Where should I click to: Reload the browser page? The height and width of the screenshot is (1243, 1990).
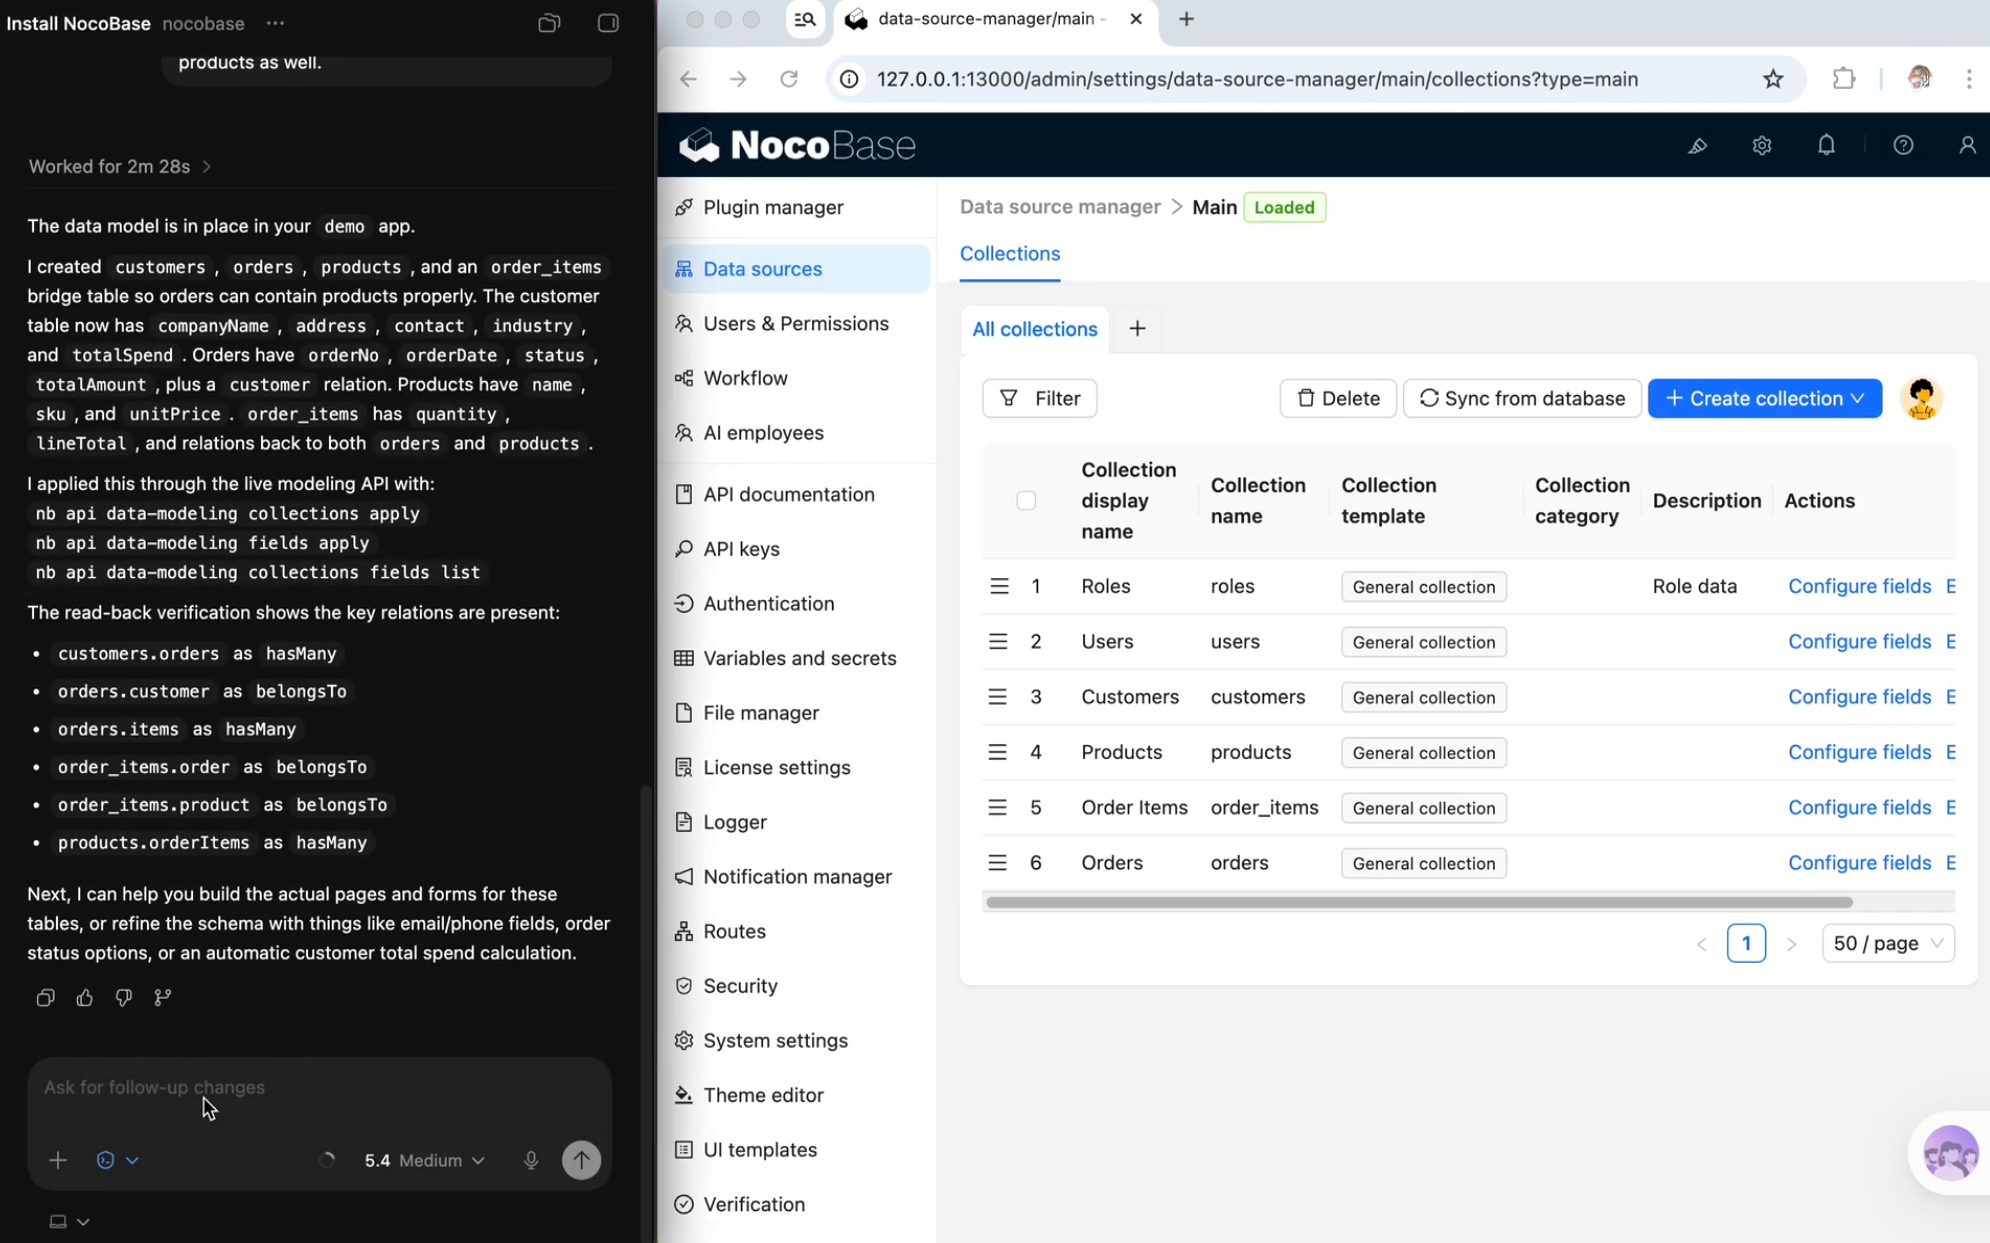789,79
